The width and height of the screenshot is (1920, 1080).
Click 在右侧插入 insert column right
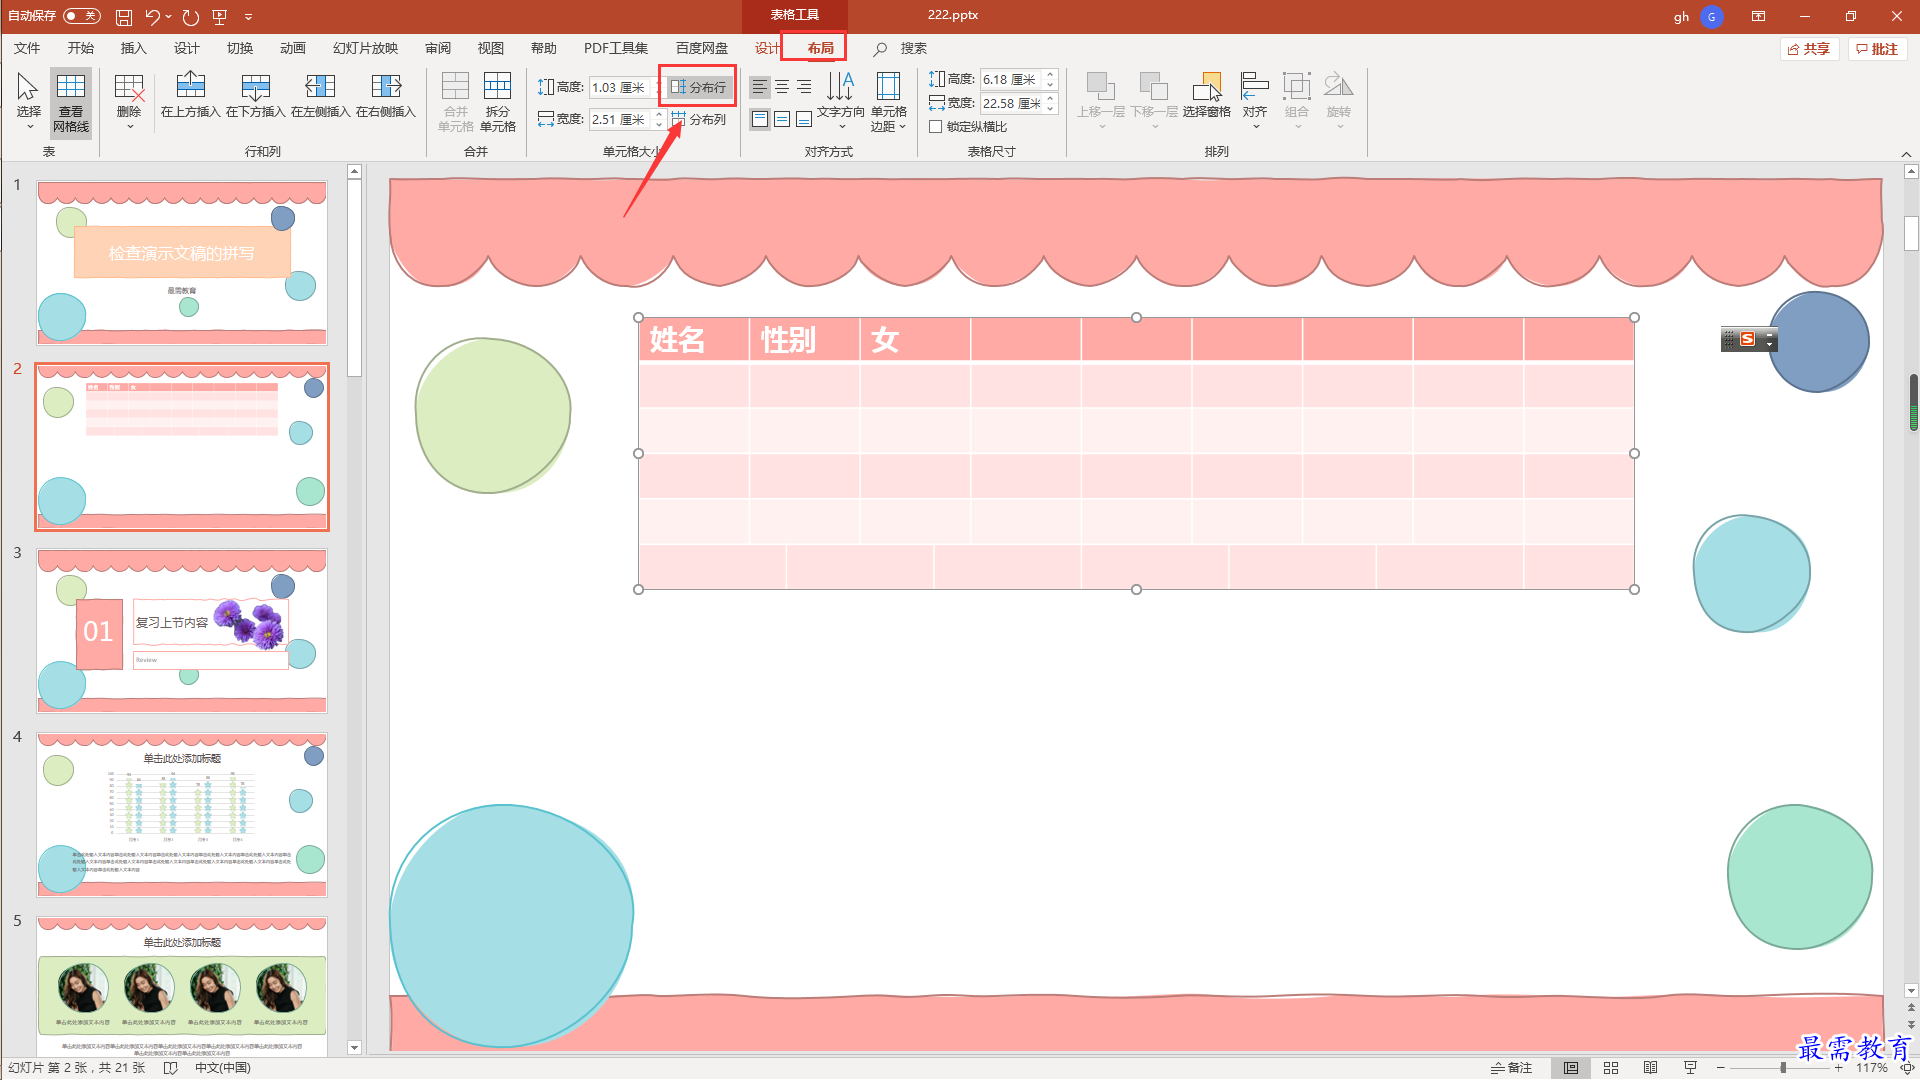tap(385, 96)
